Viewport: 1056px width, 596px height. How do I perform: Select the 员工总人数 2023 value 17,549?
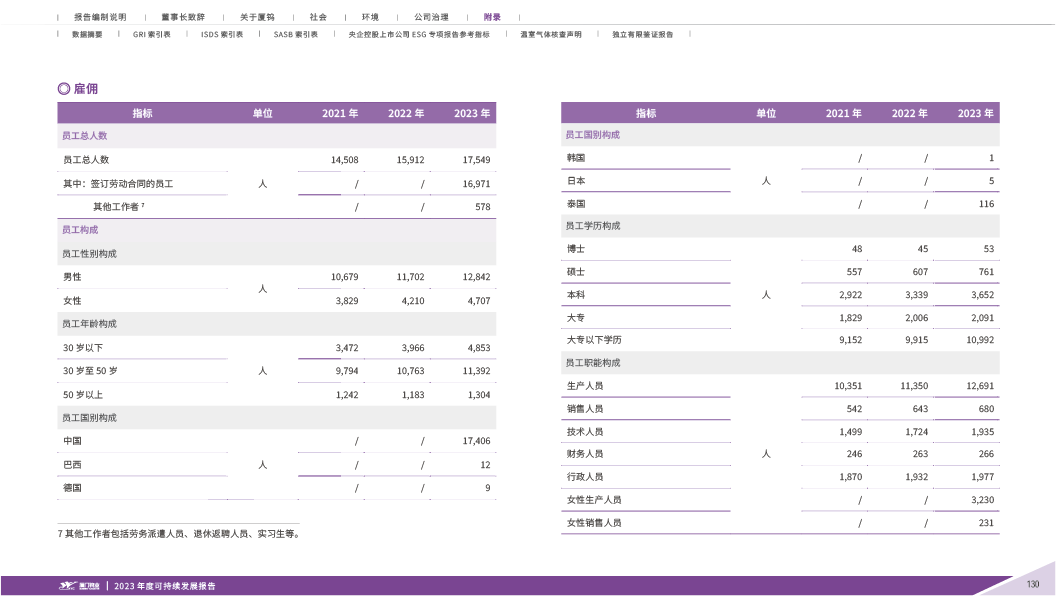click(x=475, y=160)
